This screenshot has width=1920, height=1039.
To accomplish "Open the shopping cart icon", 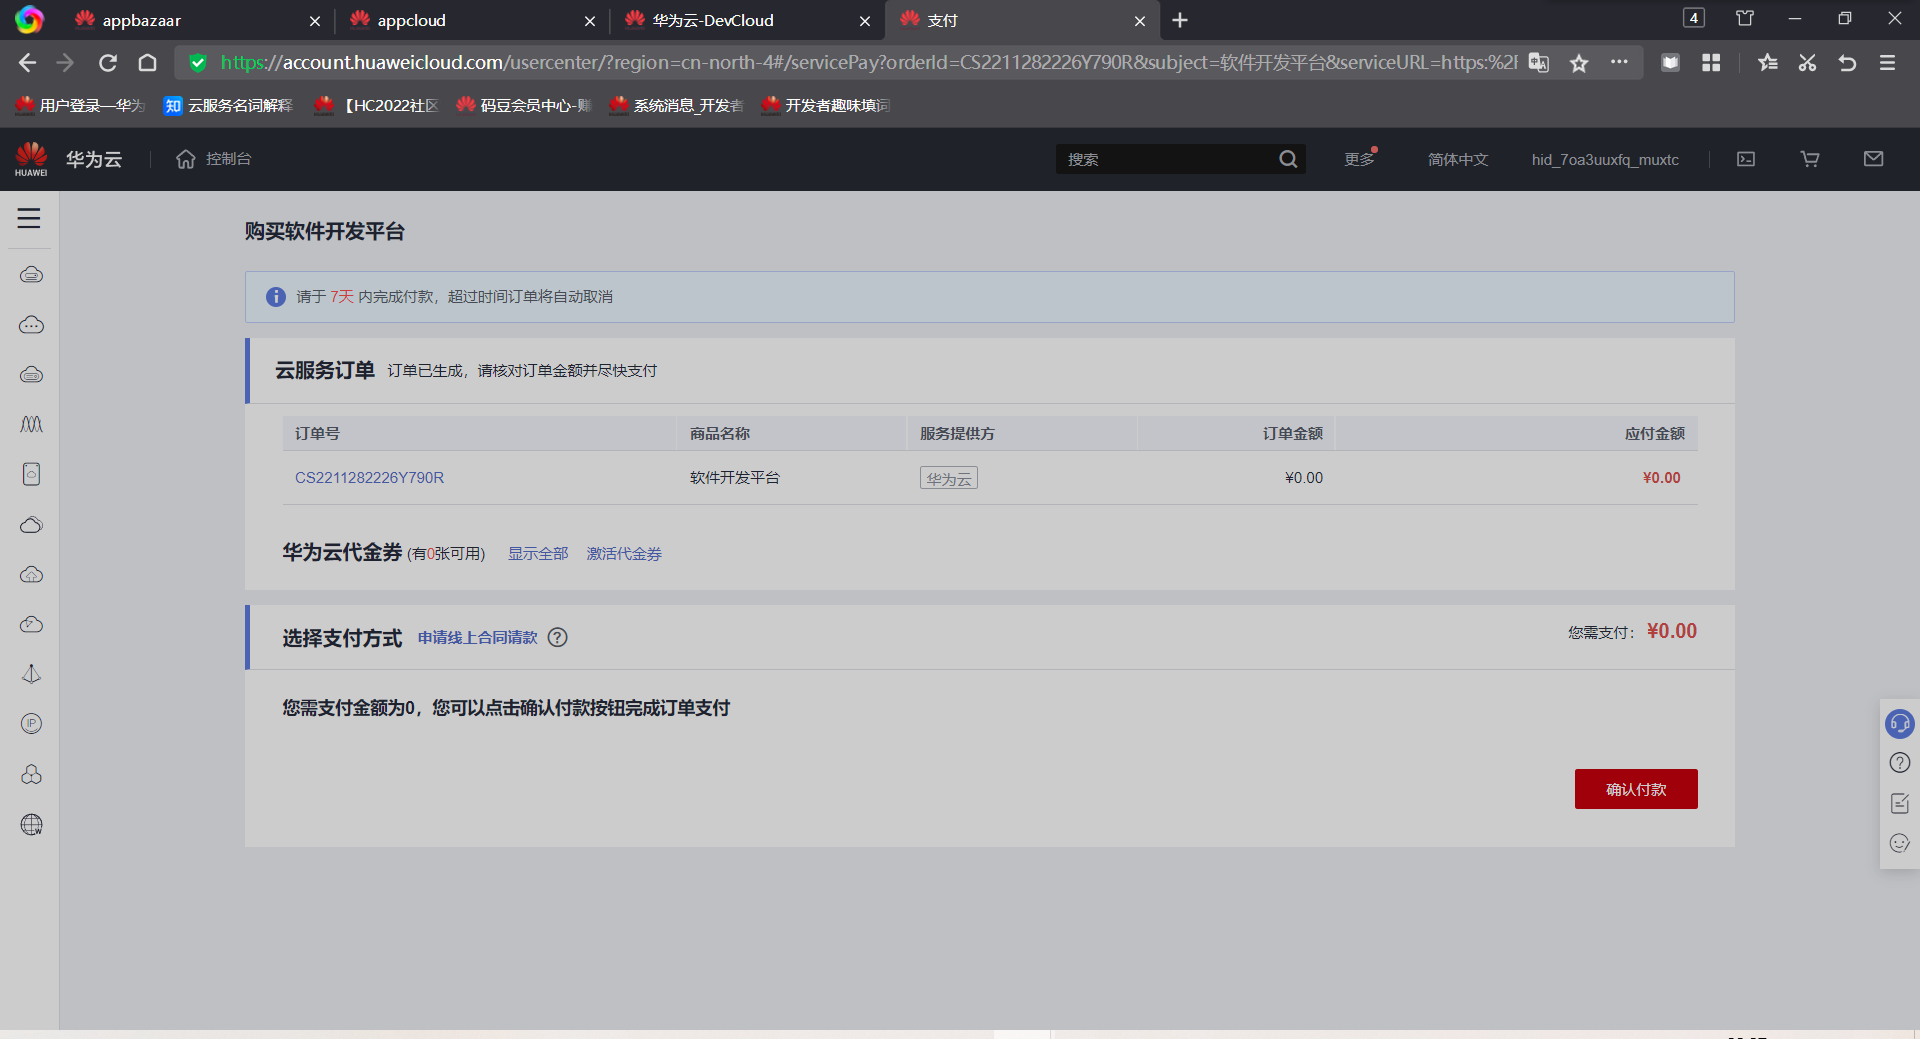I will (1810, 159).
